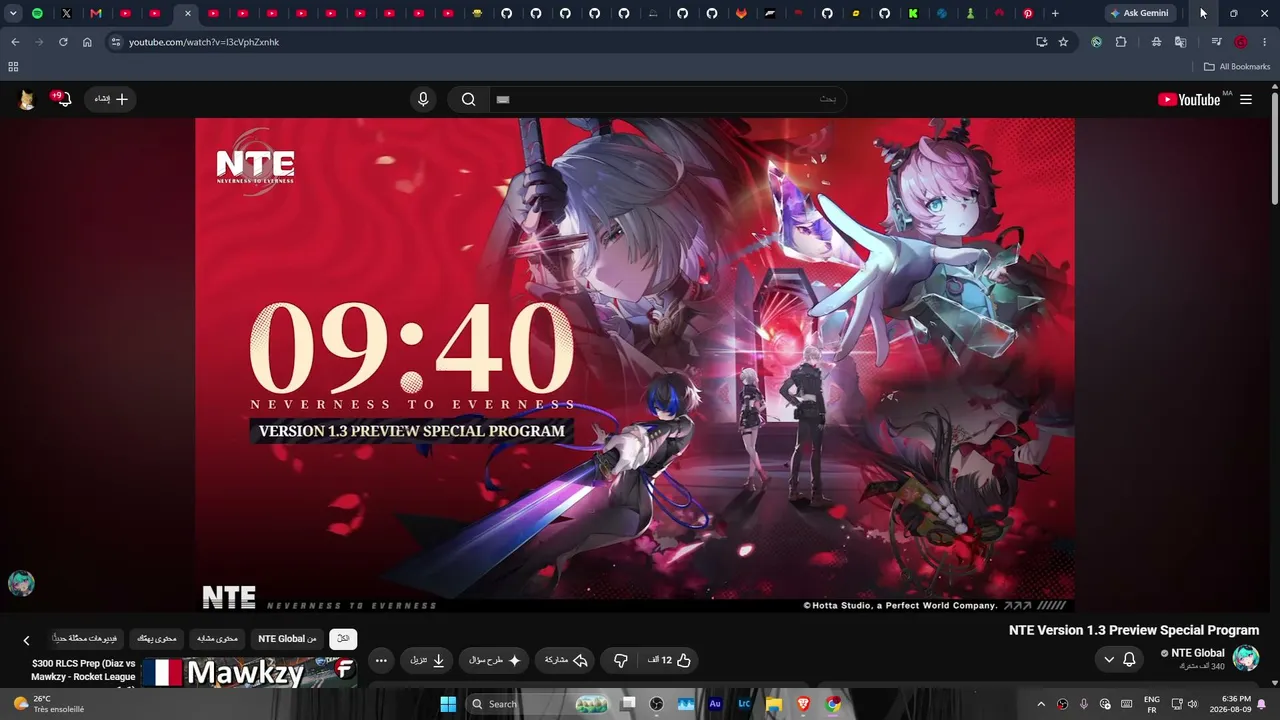Select the 'محتوى يهمّك' chip
Screen dimensions: 1280x720
point(156,639)
